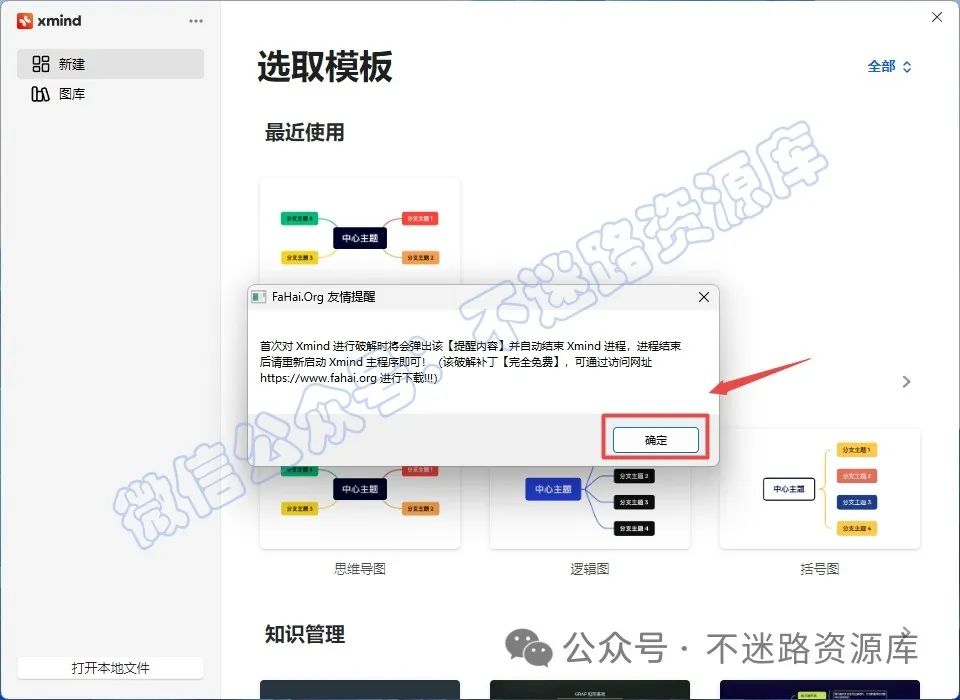Open 图库 in the sidebar
Viewport: 960px width, 700px height.
pyautogui.click(x=110, y=94)
